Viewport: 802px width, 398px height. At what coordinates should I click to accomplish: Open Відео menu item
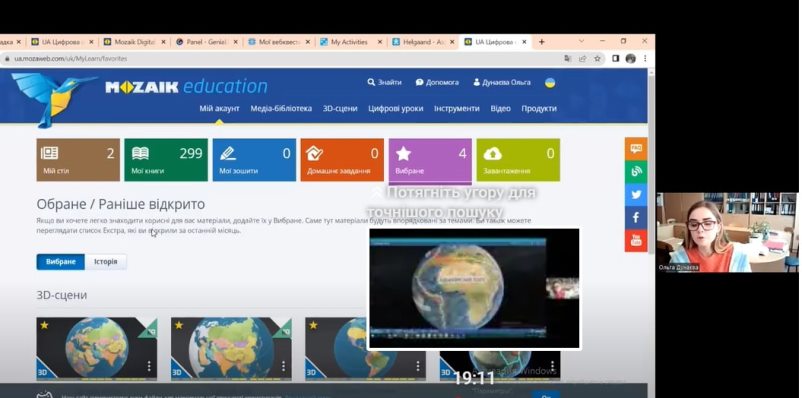[500, 108]
